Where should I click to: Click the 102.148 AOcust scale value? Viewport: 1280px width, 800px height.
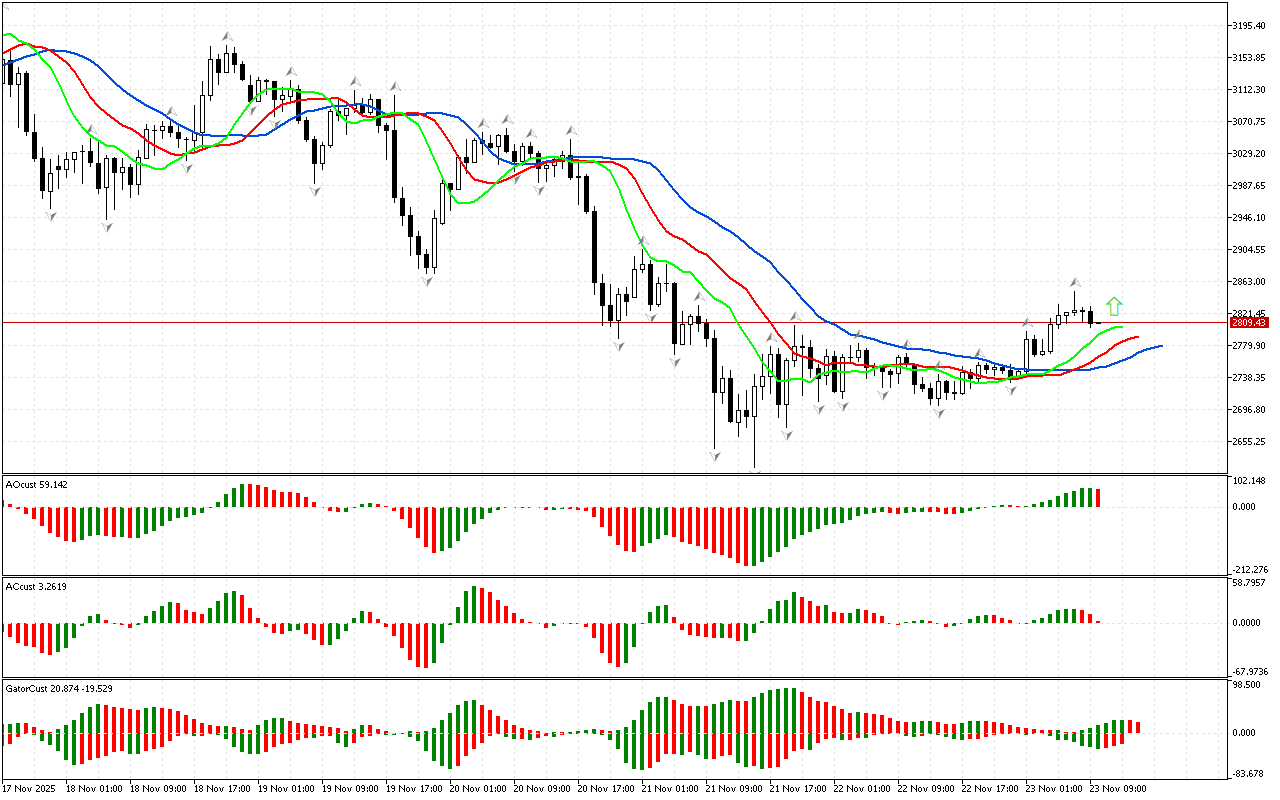tap(1250, 481)
